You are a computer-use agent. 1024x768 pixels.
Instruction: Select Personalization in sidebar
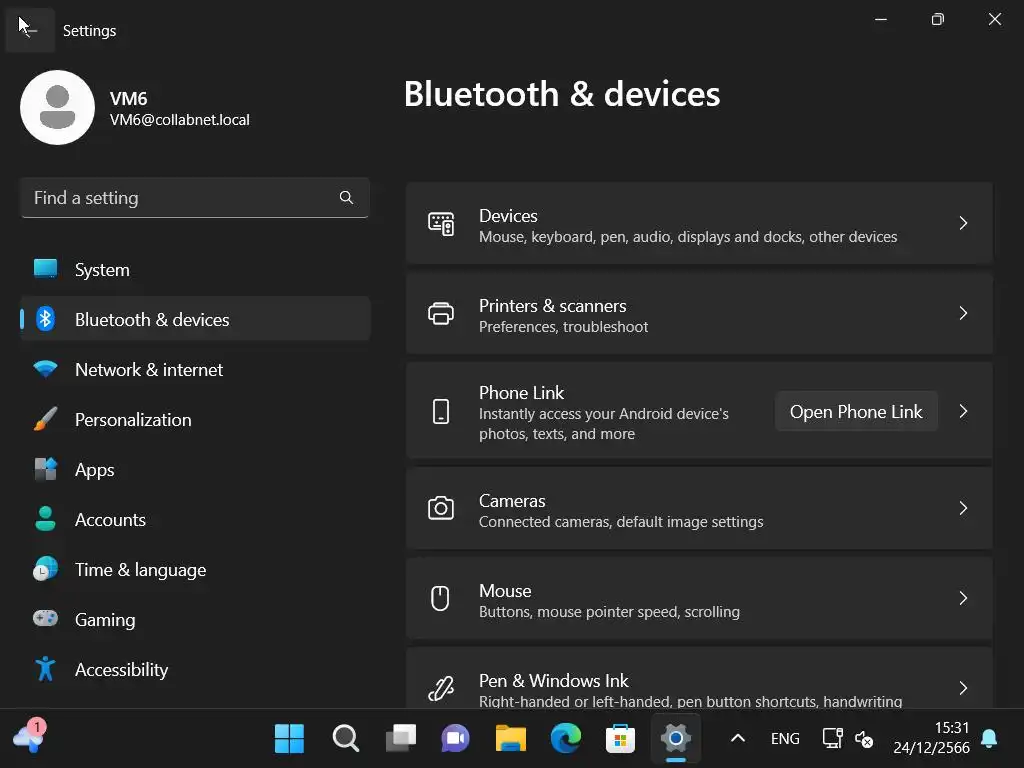click(195, 419)
